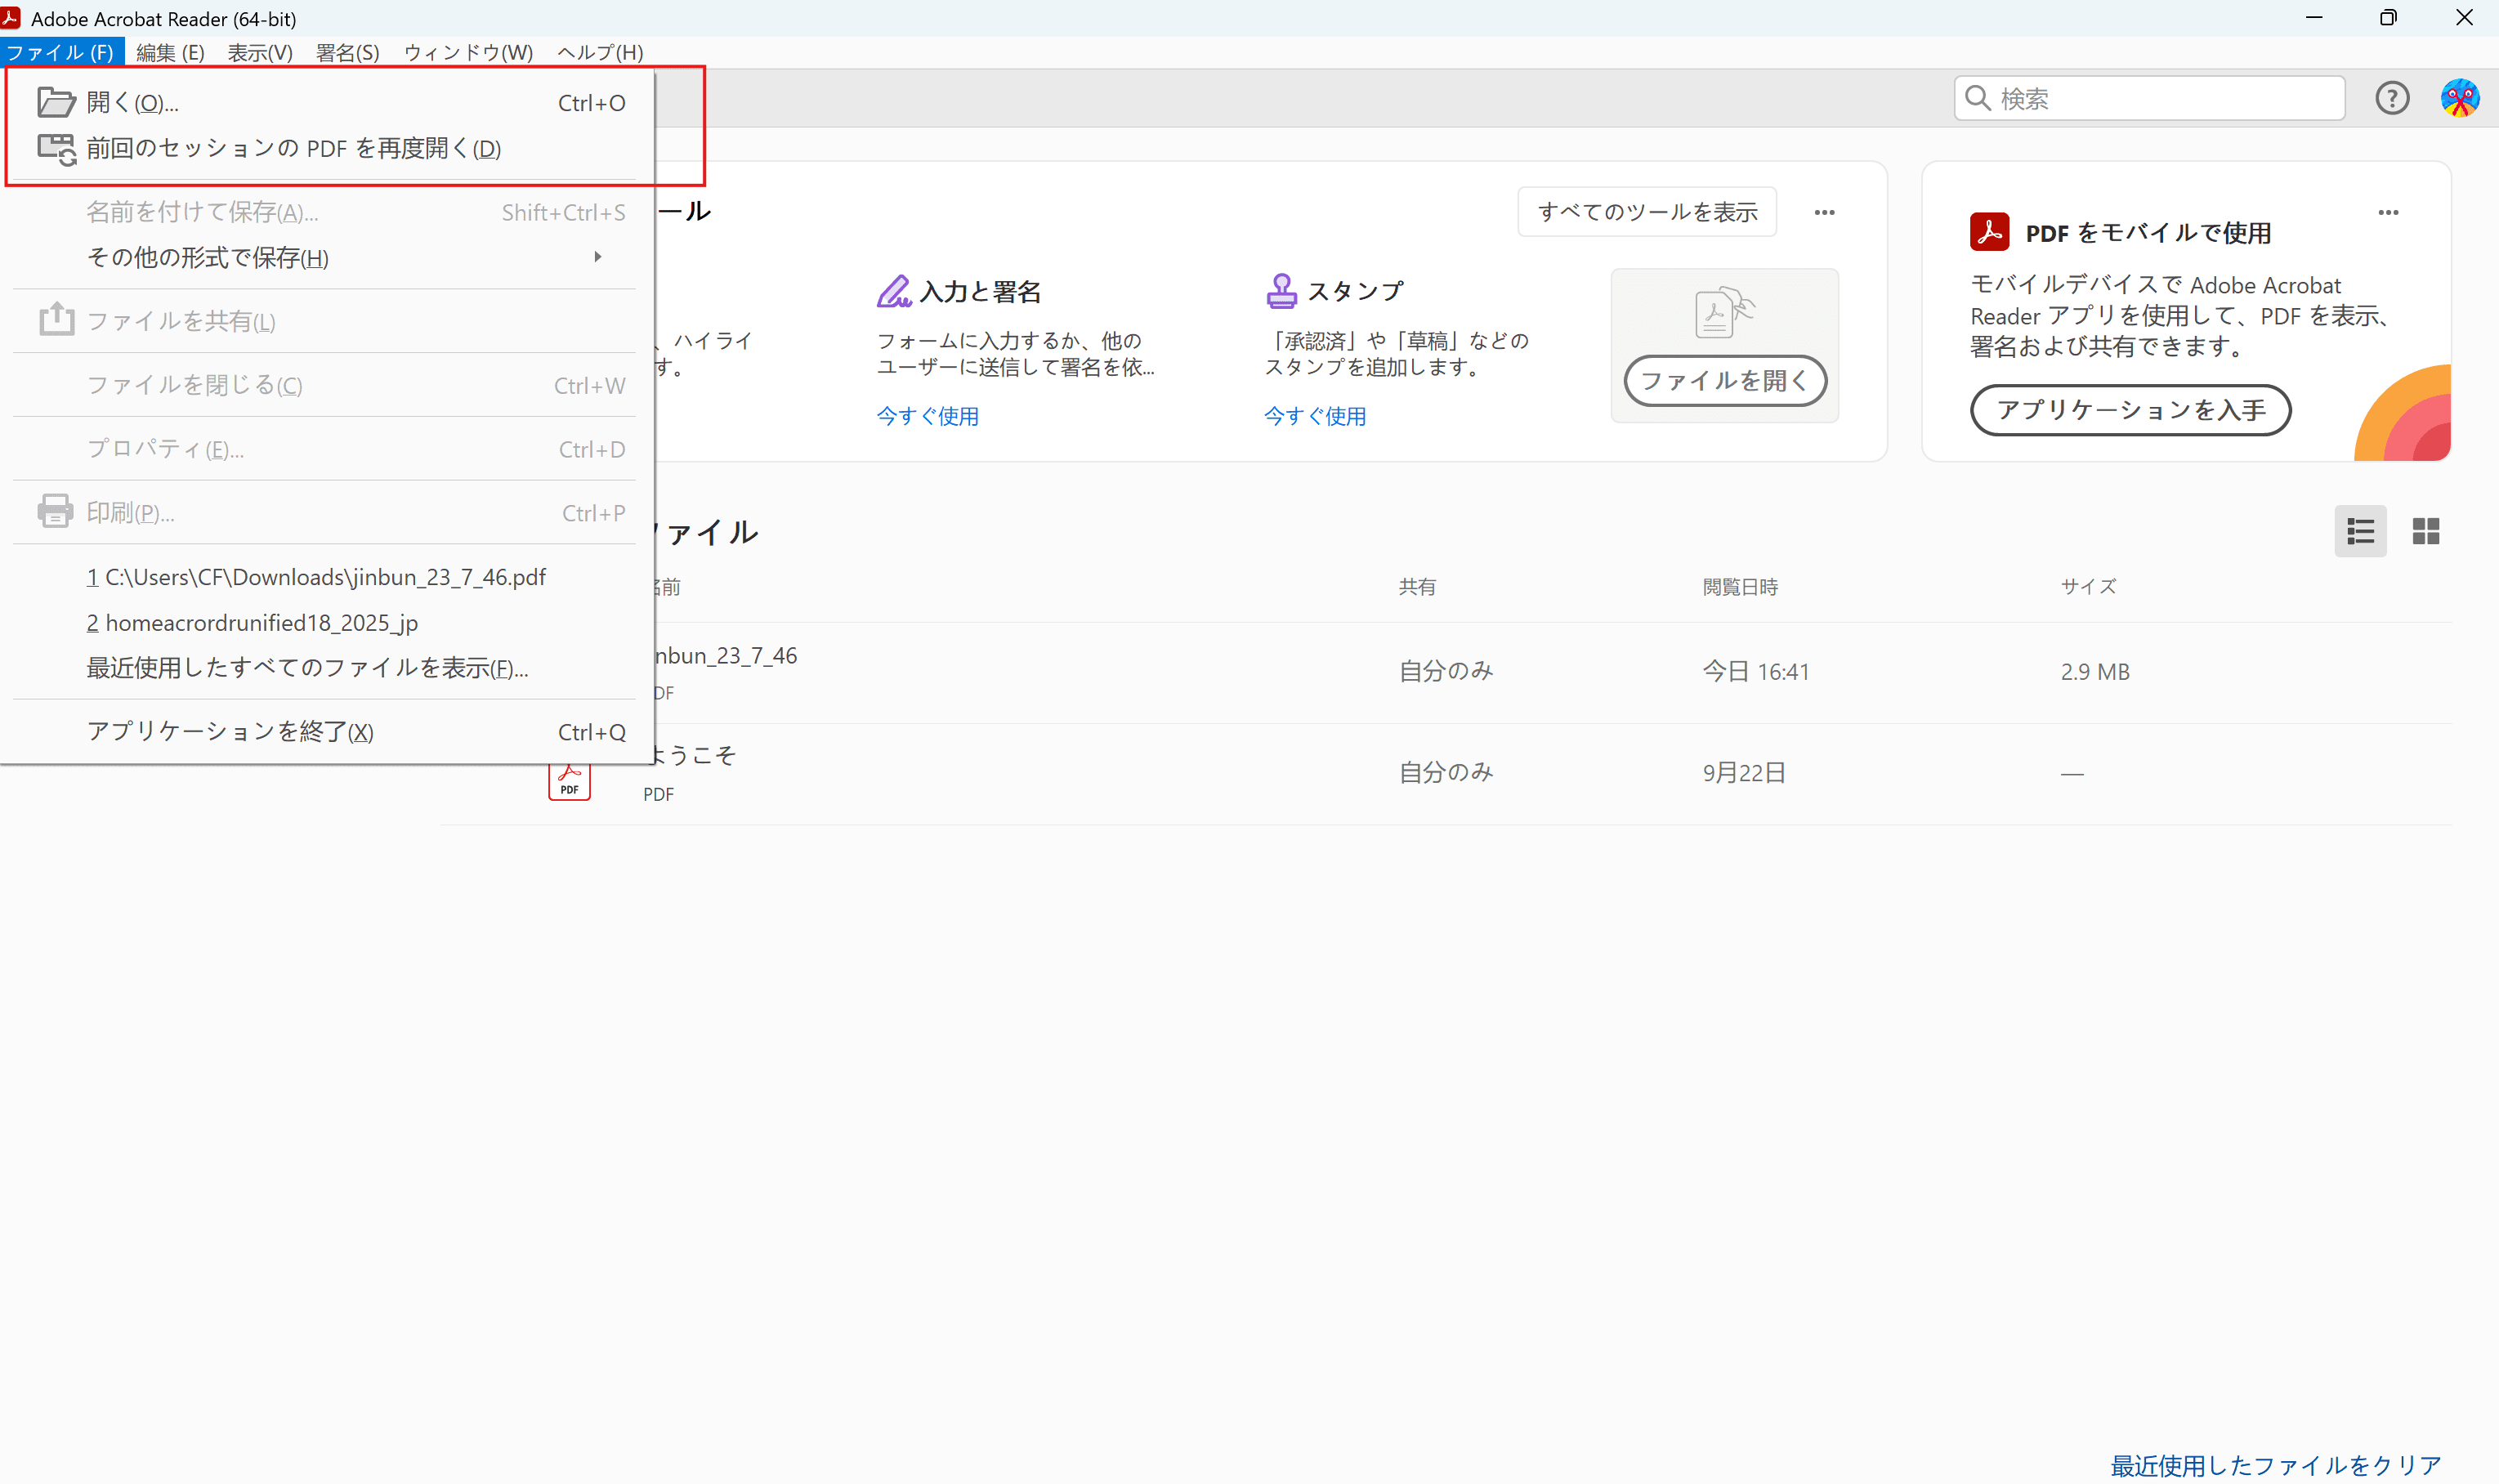Open the 署名 menu
Viewport: 2499px width, 1484px height.
pyautogui.click(x=346, y=52)
